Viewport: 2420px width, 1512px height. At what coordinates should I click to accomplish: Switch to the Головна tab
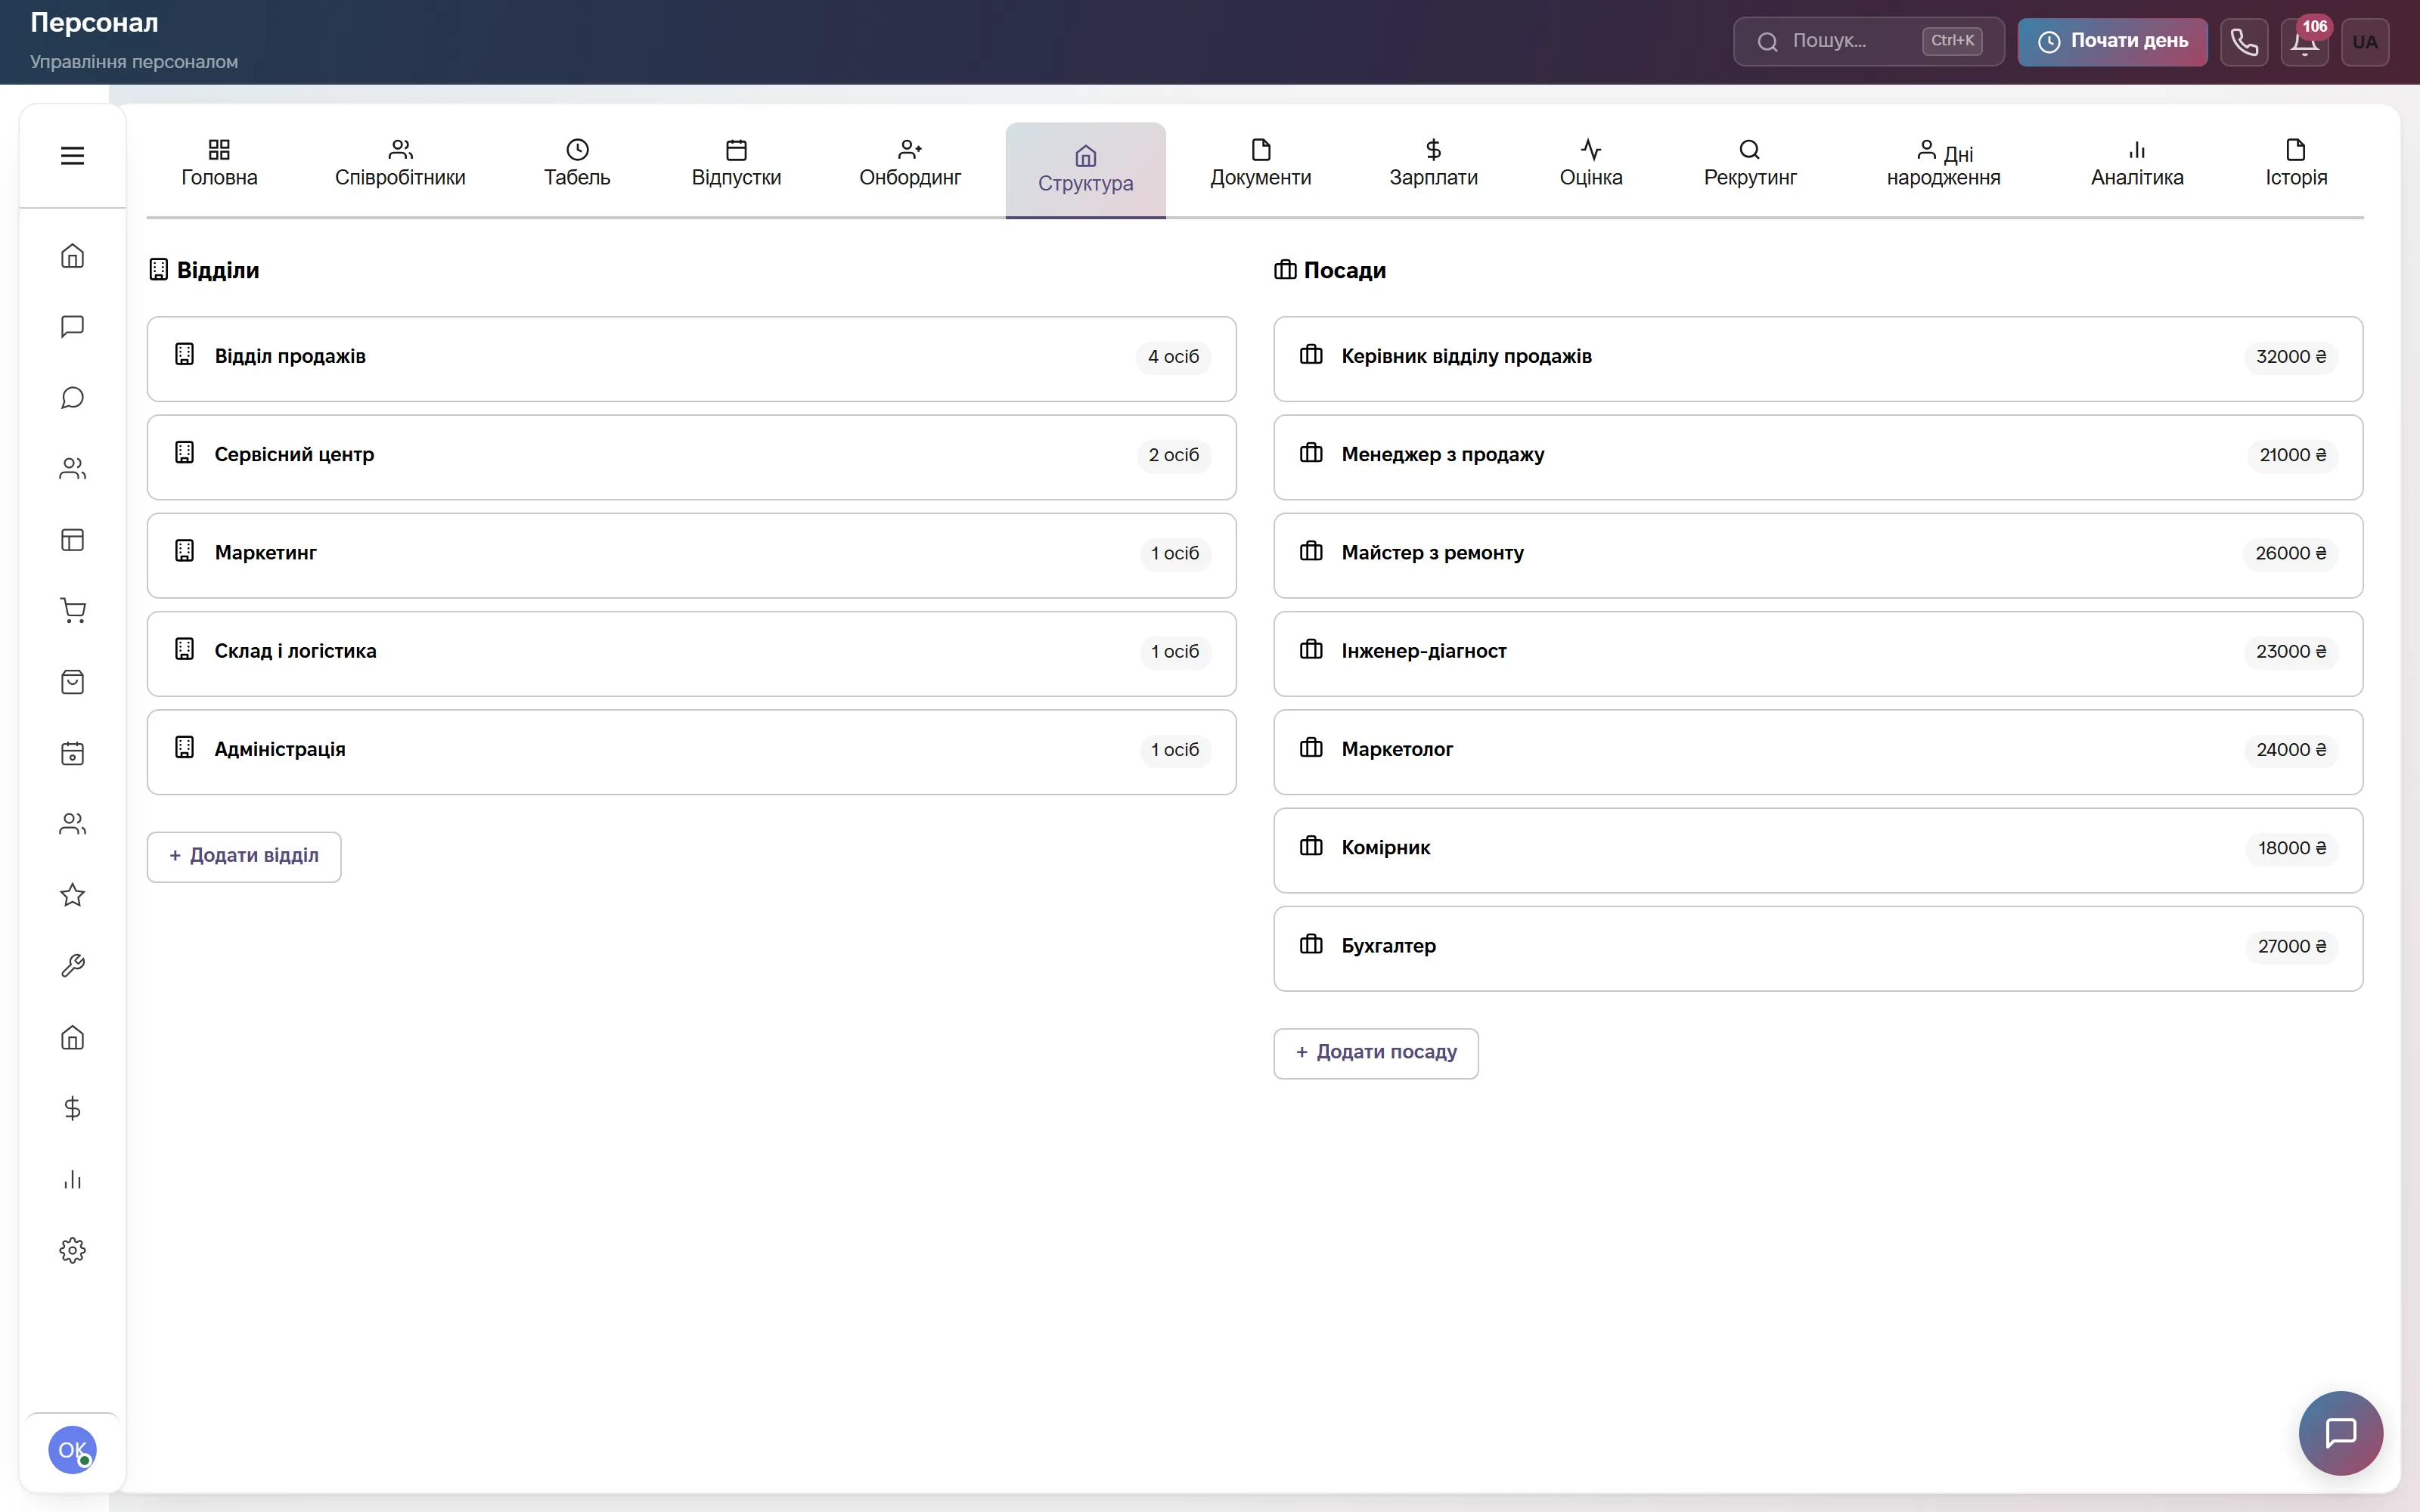219,164
